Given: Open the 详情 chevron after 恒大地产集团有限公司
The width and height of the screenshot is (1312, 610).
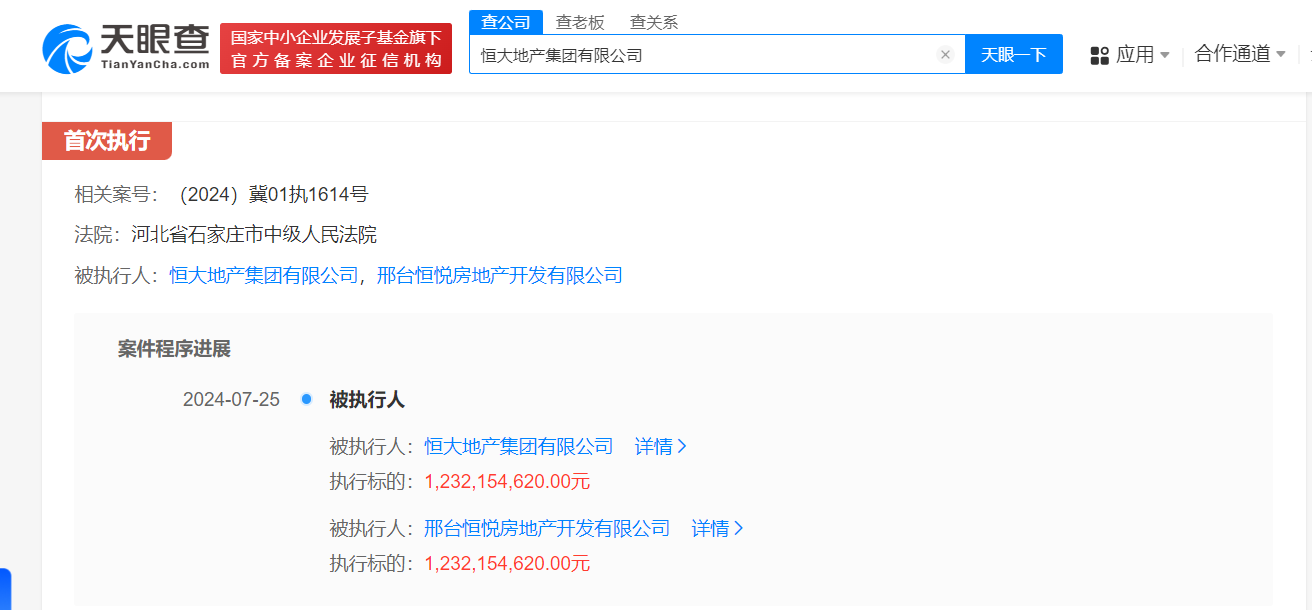Looking at the screenshot, I should (661, 446).
